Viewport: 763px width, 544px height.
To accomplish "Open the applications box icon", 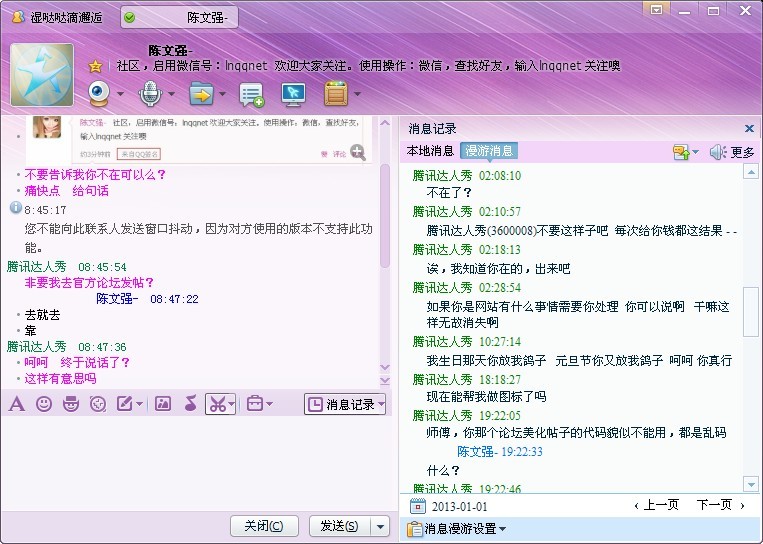I will point(336,93).
